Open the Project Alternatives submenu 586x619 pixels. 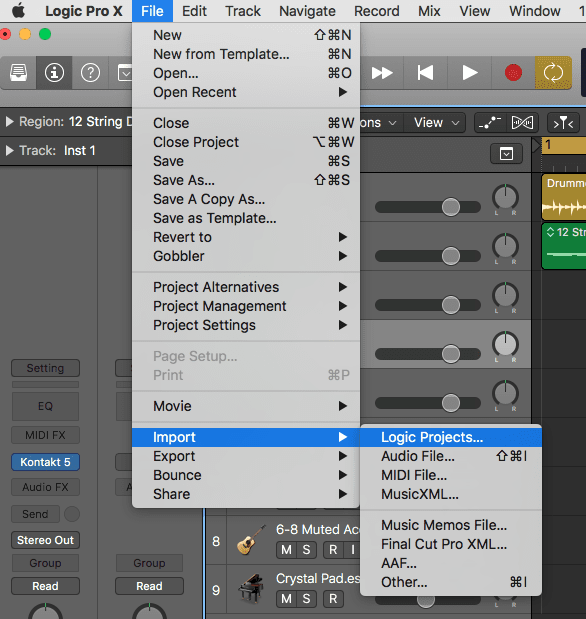[246, 287]
